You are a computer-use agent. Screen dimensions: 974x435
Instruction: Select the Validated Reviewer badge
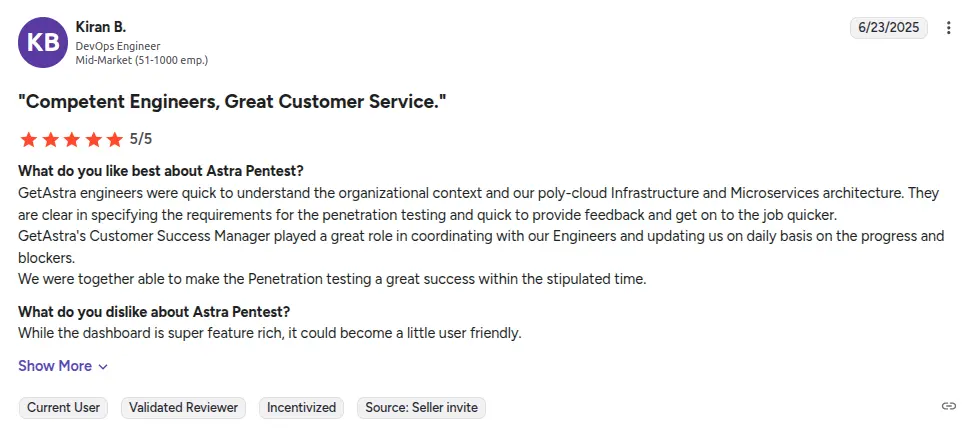pyautogui.click(x=184, y=407)
